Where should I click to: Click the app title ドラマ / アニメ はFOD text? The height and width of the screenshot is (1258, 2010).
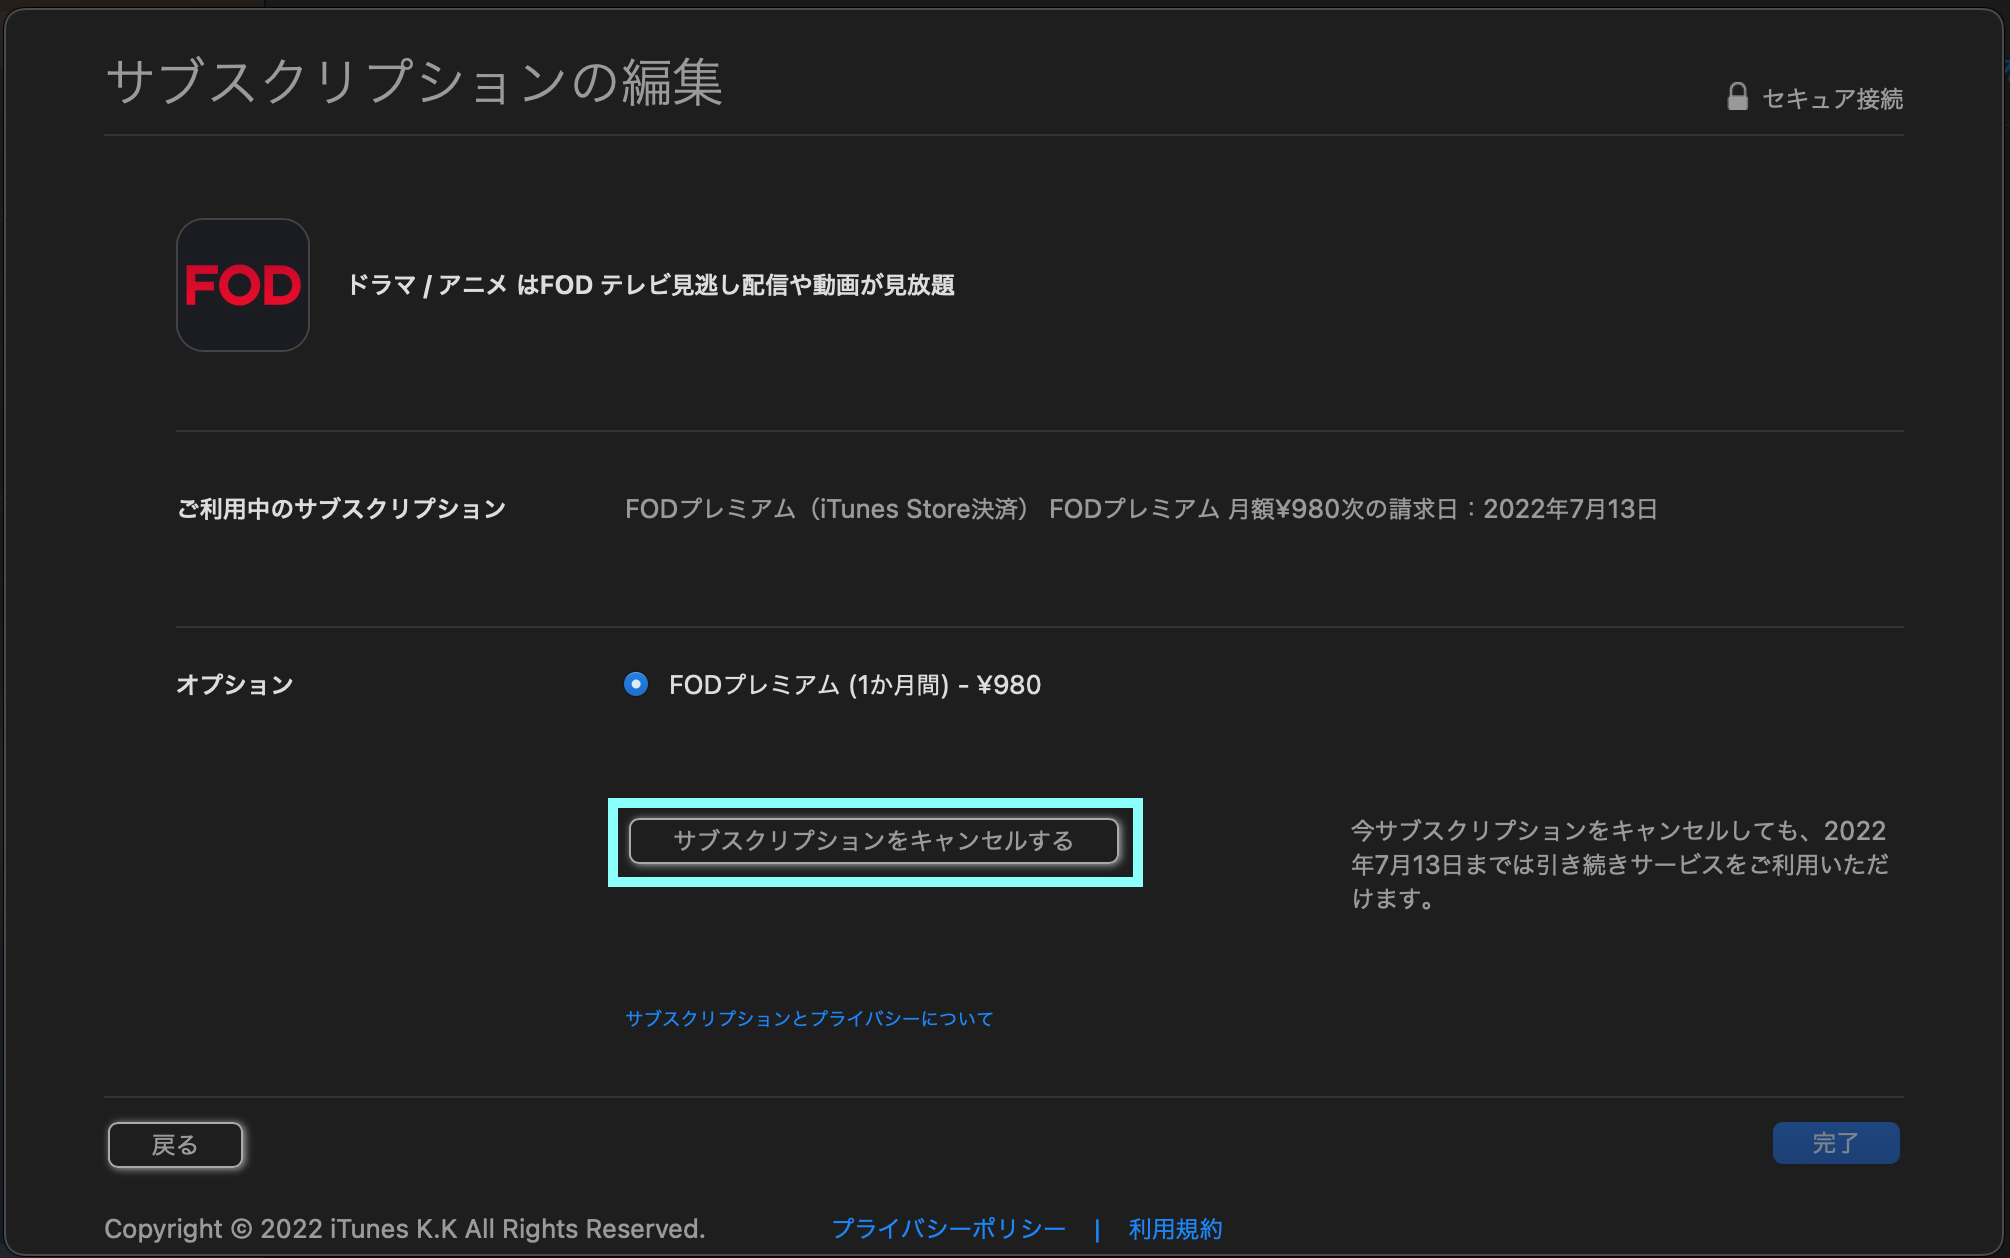(x=650, y=285)
